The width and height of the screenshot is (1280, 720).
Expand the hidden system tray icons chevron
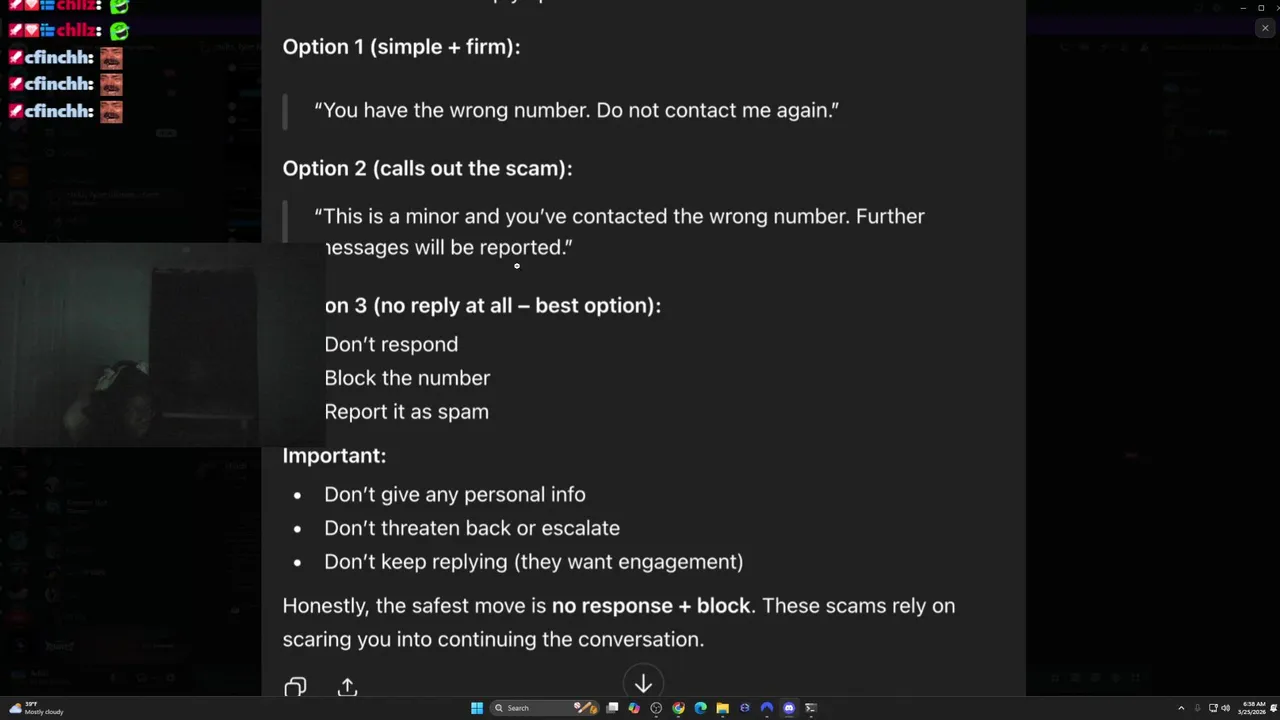tap(1181, 708)
